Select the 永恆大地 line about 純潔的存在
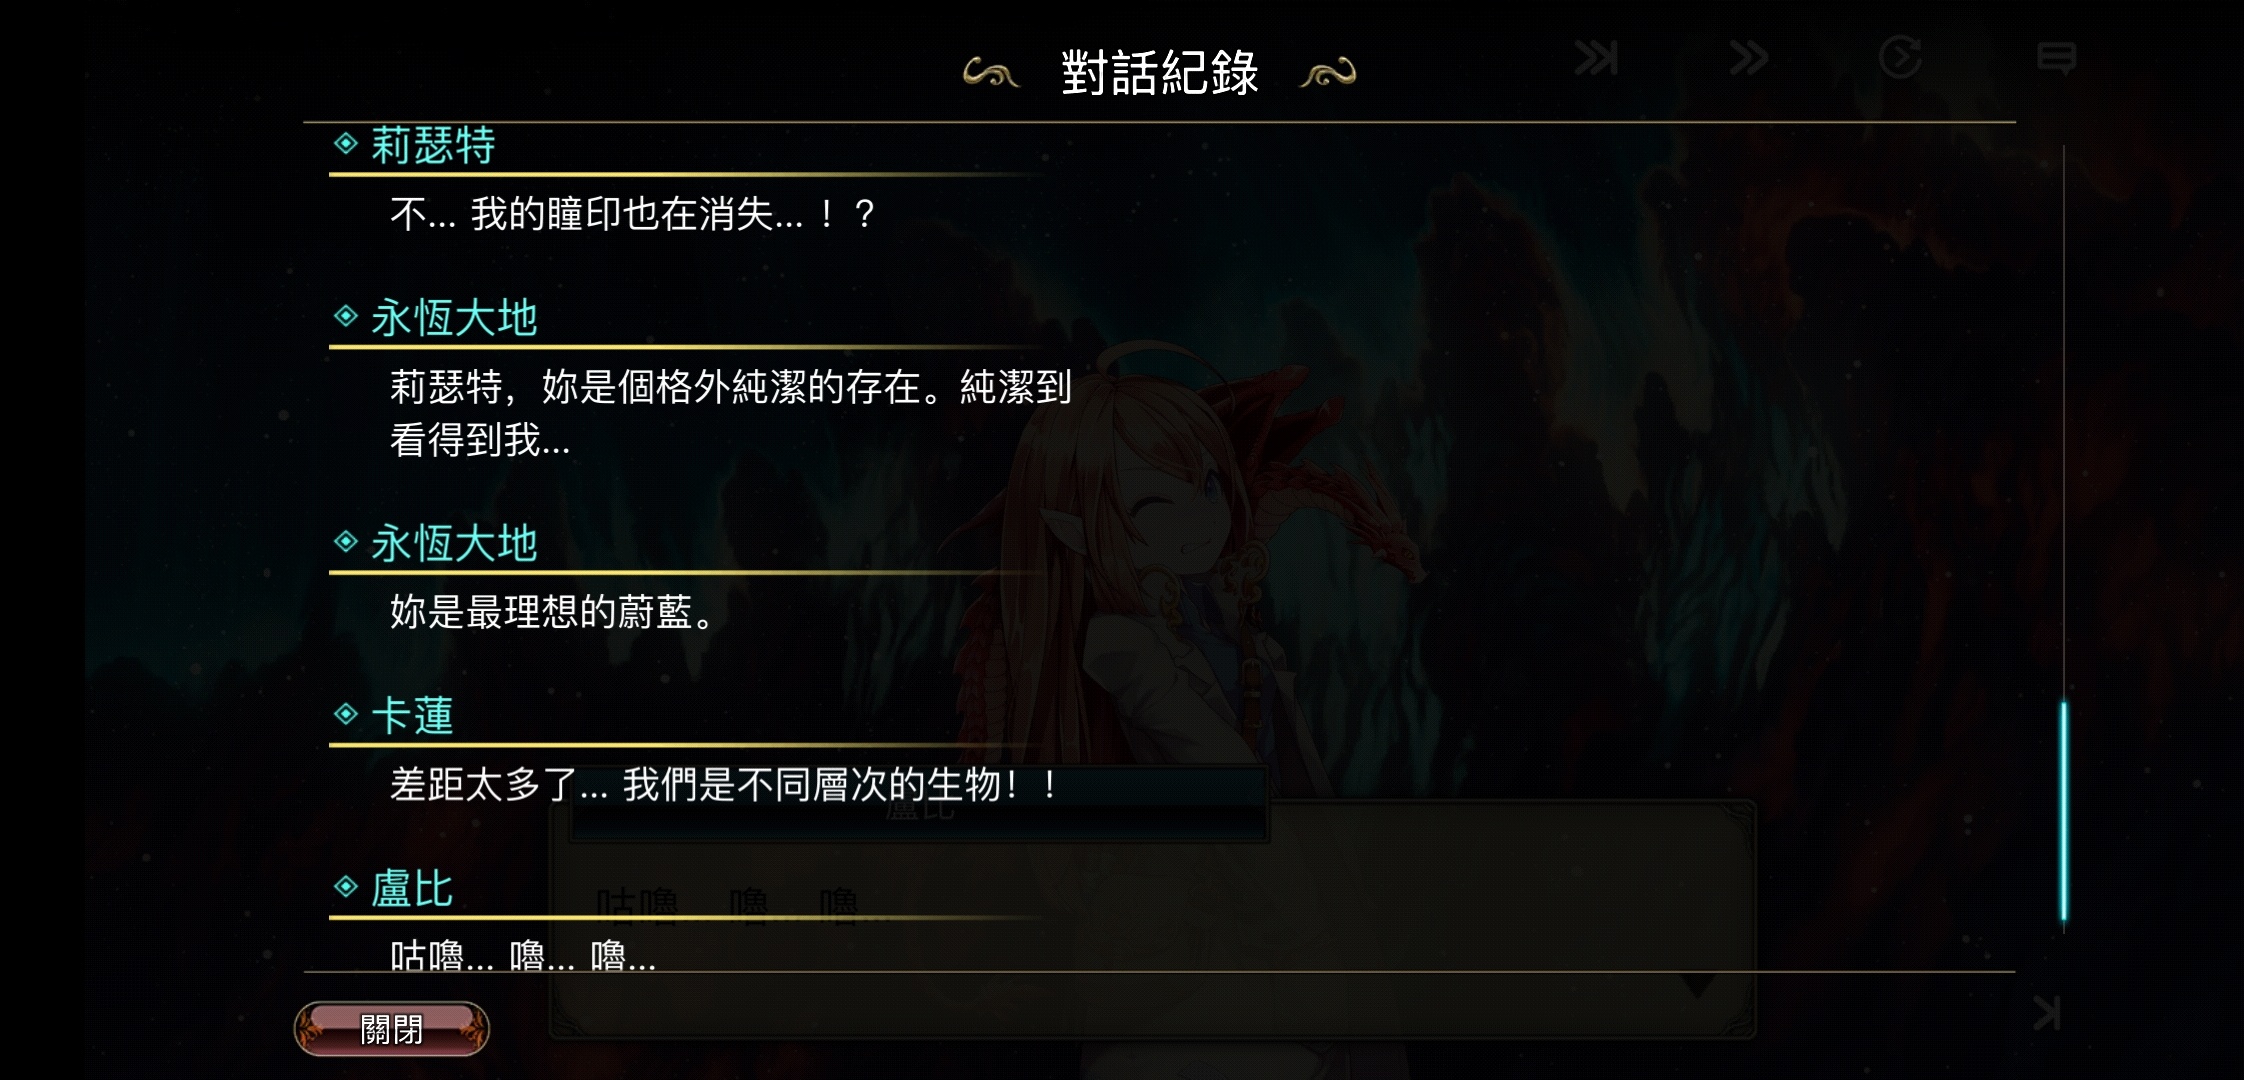Image resolution: width=2244 pixels, height=1080 pixels. coord(731,413)
